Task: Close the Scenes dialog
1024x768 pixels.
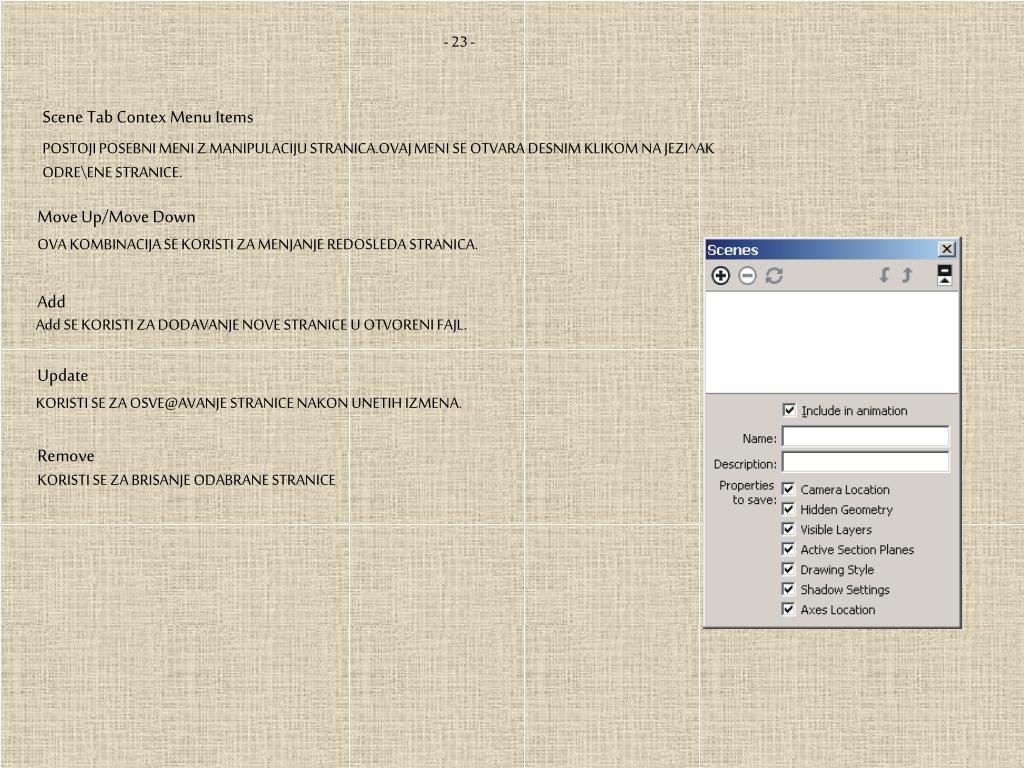Action: click(x=946, y=249)
